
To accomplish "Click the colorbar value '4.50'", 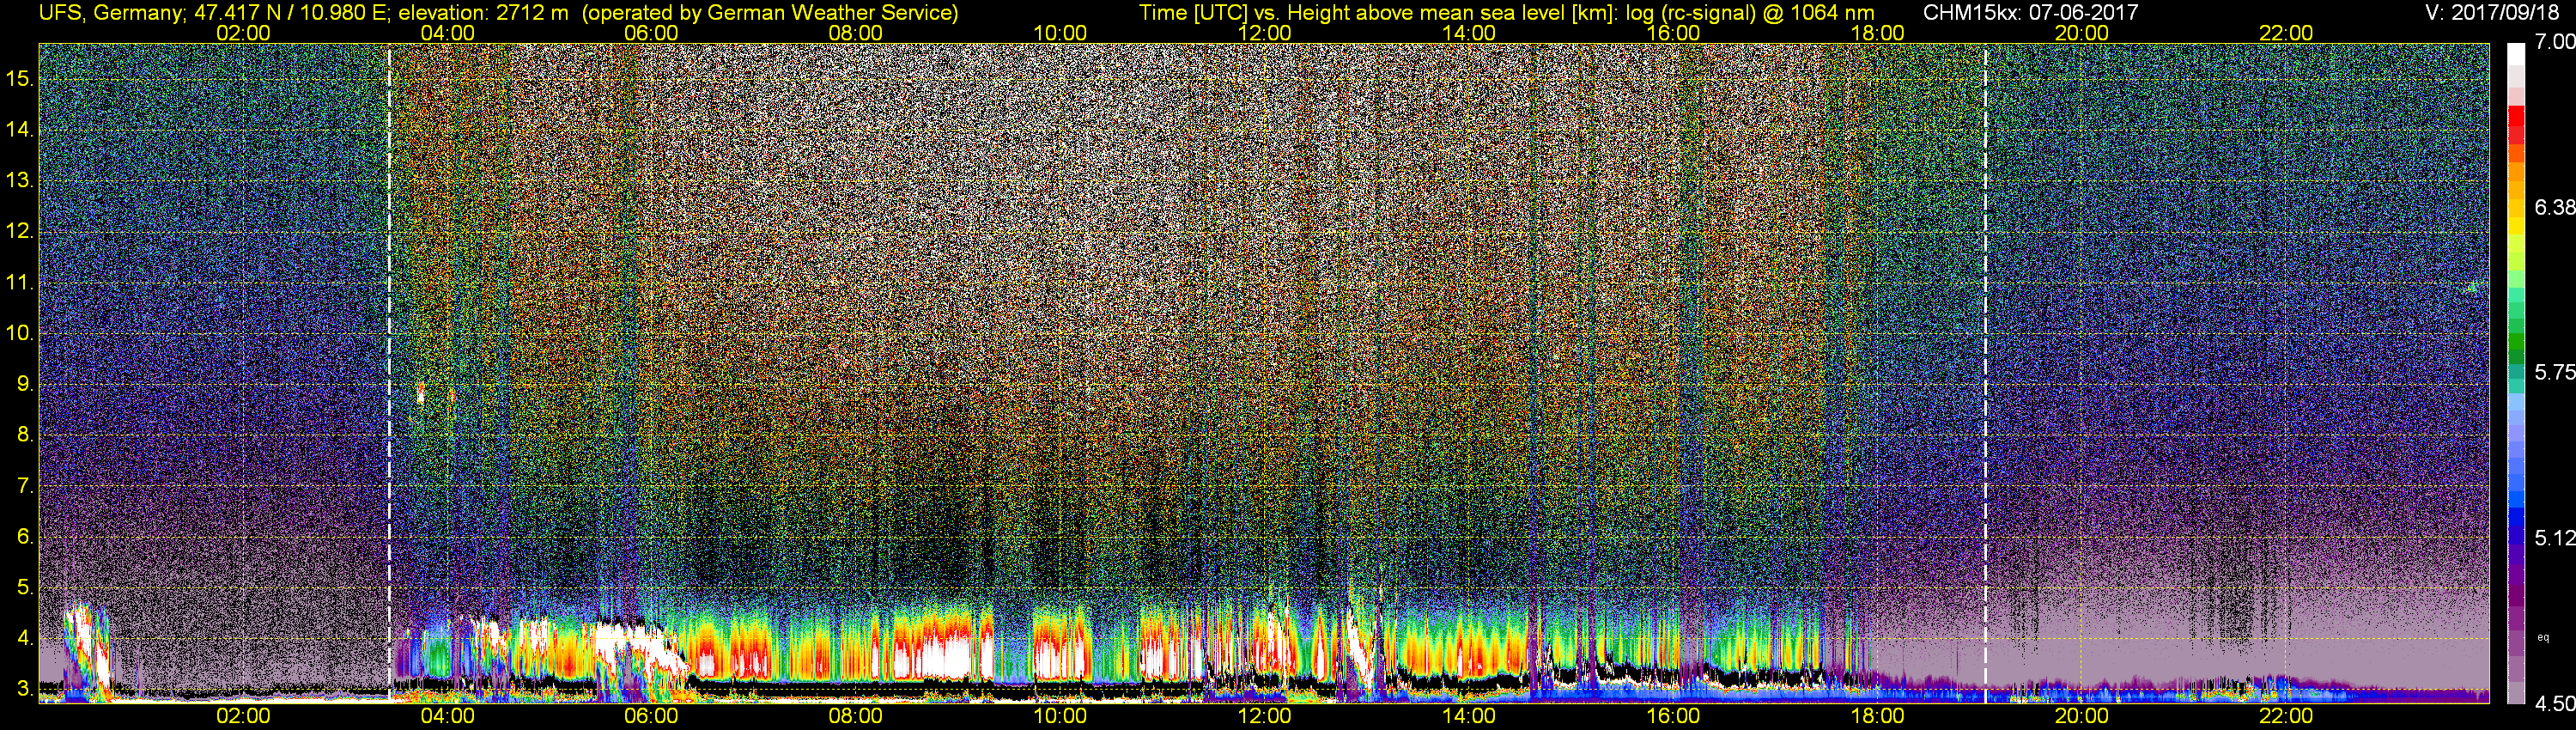I will (2554, 704).
